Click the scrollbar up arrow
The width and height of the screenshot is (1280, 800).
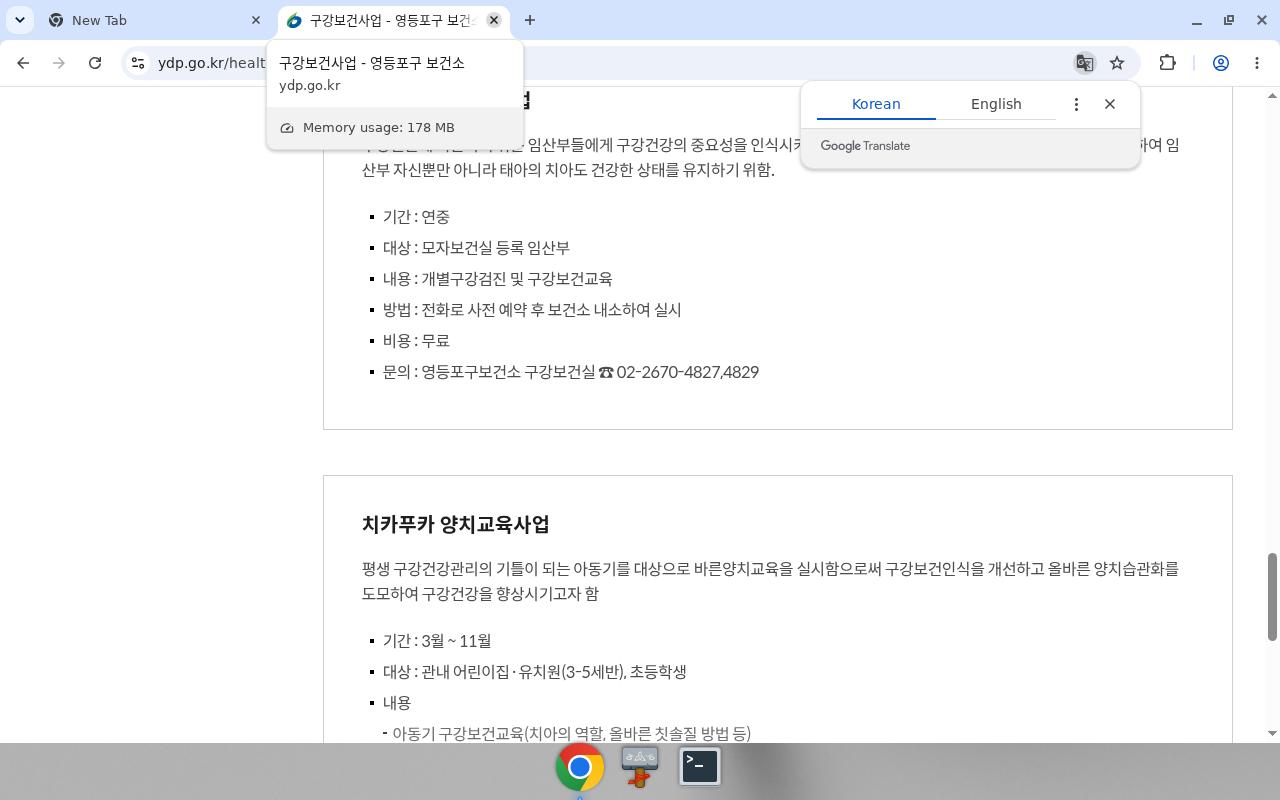pyautogui.click(x=1272, y=96)
